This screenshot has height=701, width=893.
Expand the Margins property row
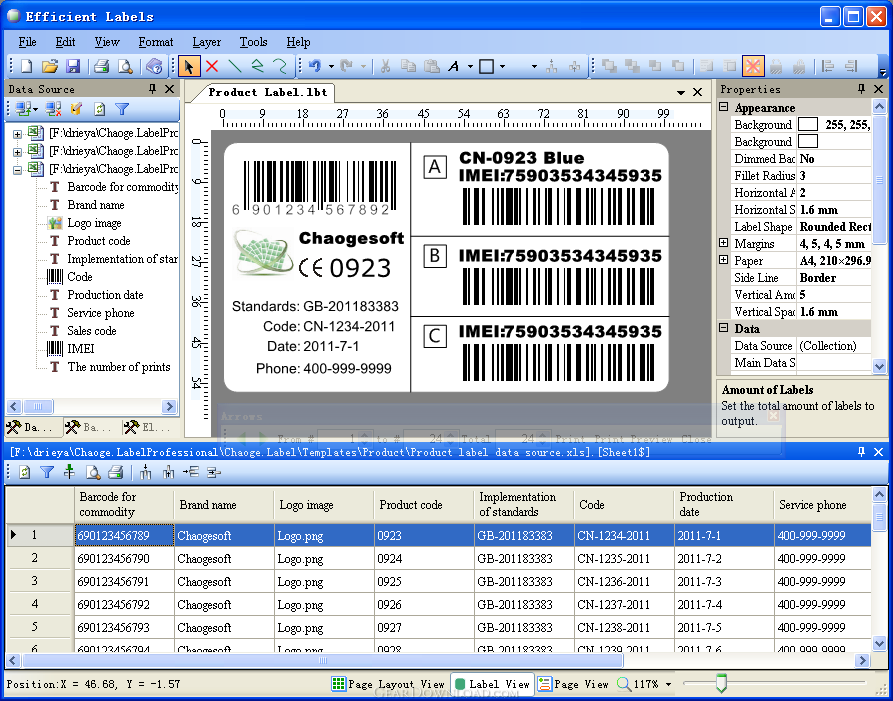tap(723, 243)
